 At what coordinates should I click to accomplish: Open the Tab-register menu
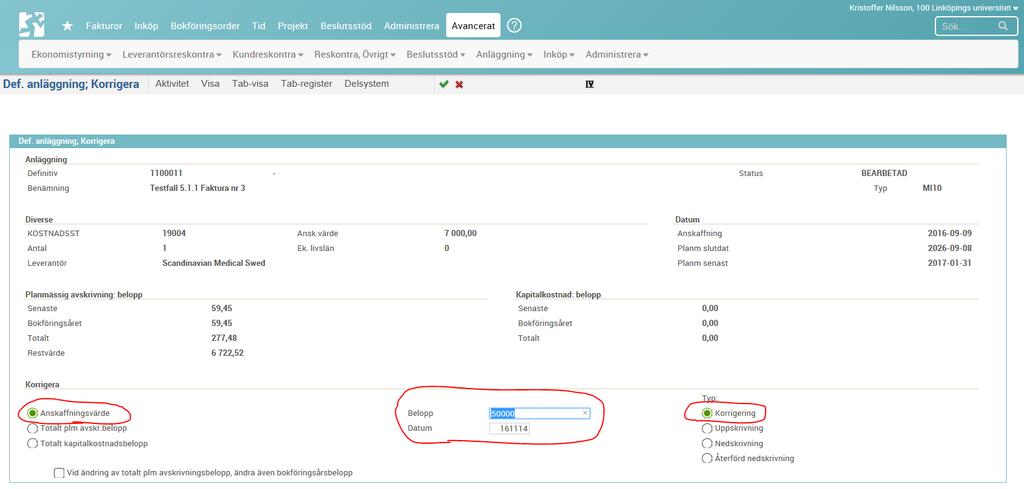coord(306,84)
